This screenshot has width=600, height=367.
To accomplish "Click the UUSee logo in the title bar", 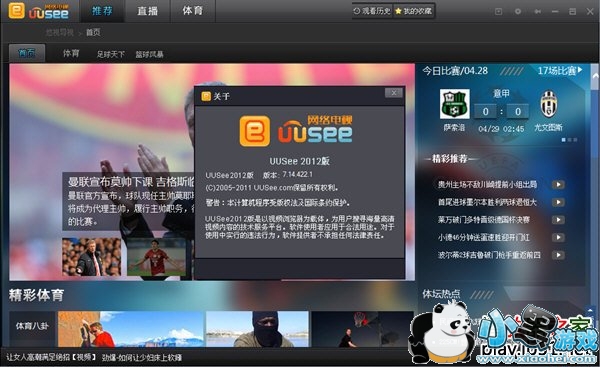I will pos(39,11).
